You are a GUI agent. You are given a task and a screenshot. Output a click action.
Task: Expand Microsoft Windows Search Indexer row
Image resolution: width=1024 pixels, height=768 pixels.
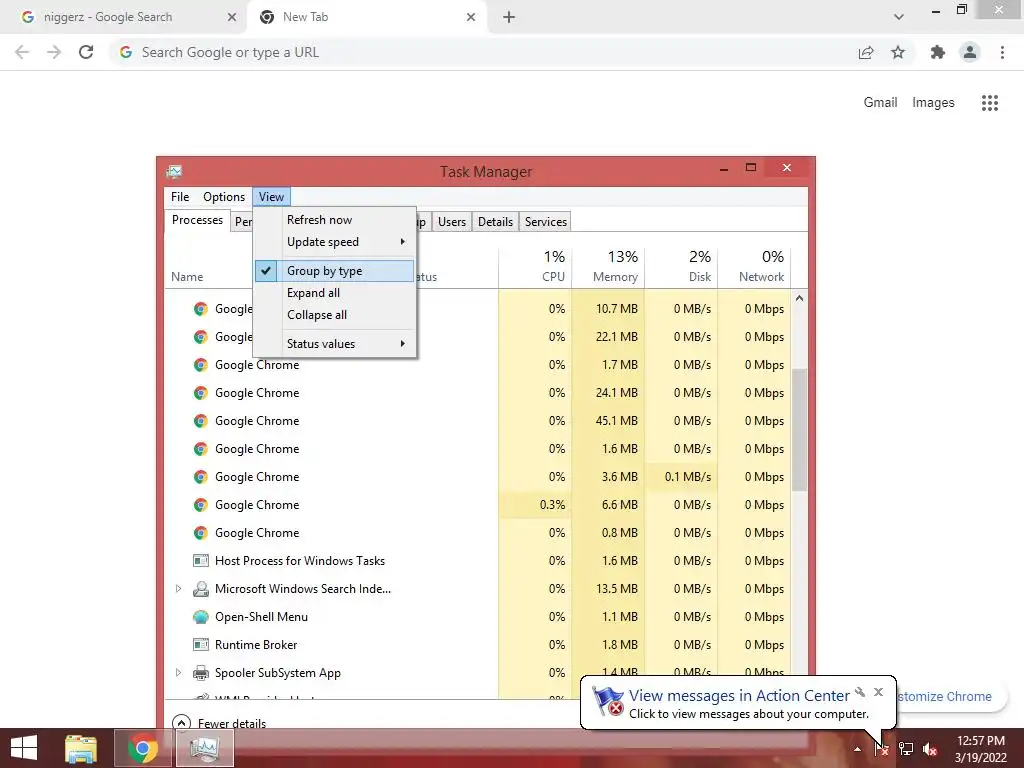[178, 588]
